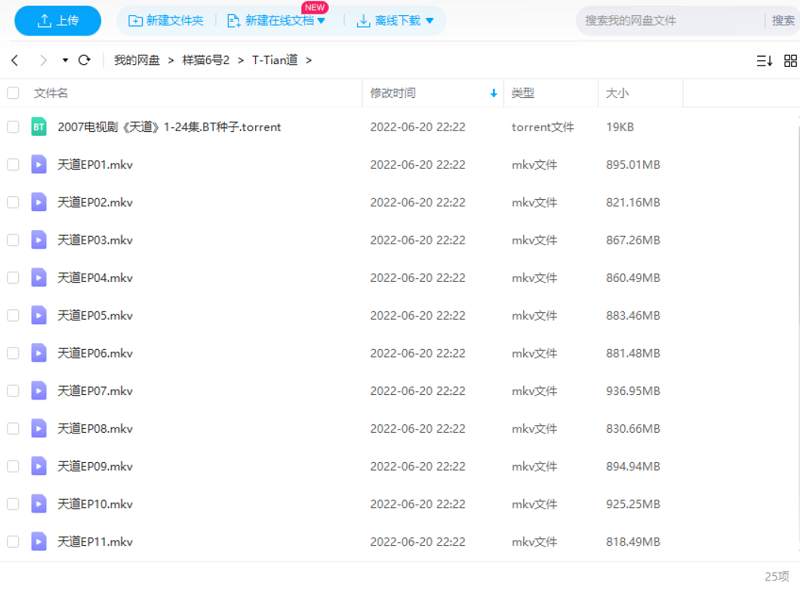Toggle the select-all checkbox in header

tap(13, 93)
